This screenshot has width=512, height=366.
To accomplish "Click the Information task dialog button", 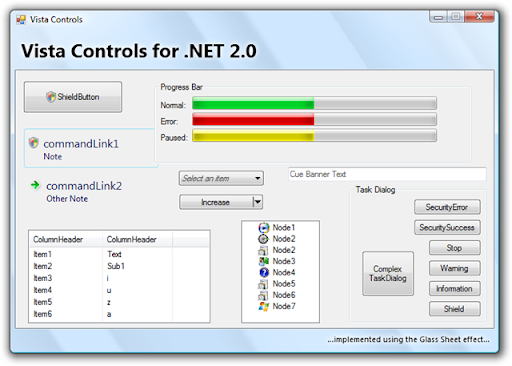I will click(x=455, y=288).
